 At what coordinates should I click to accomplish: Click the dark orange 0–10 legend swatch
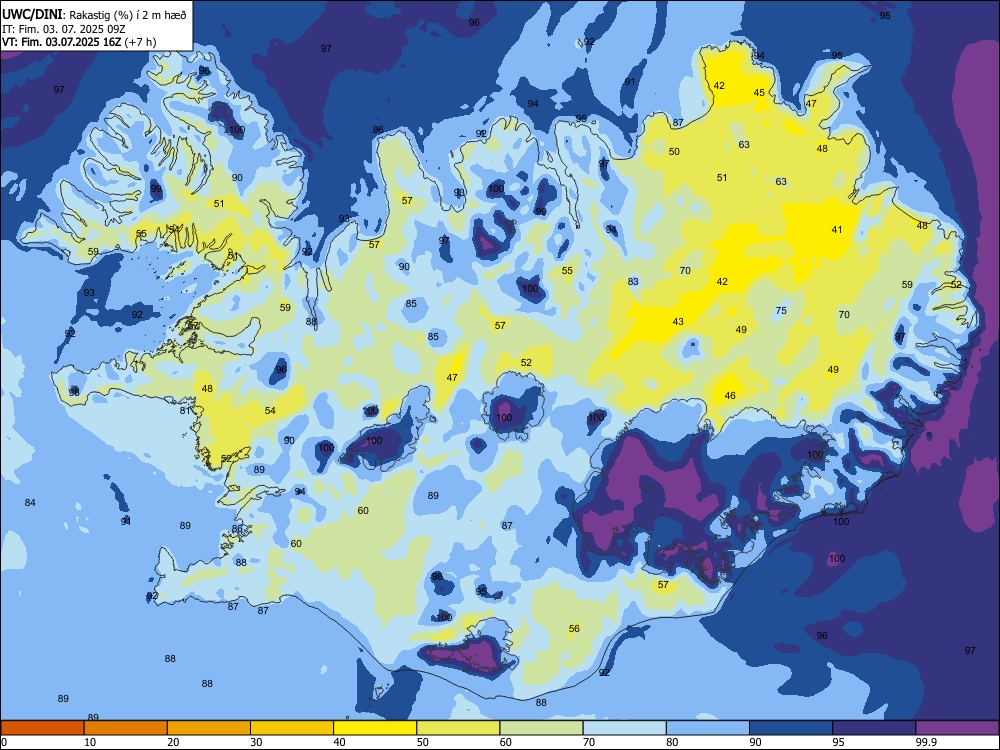click(x=42, y=728)
